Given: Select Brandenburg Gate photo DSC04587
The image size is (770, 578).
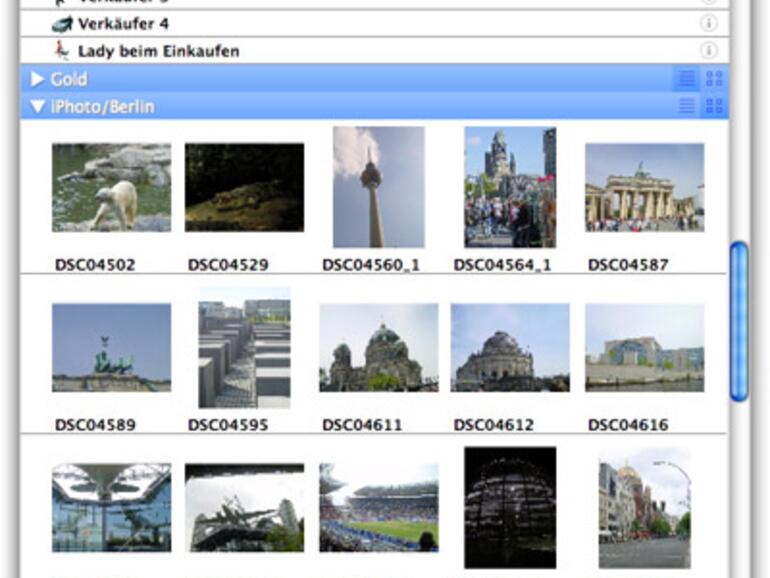Looking at the screenshot, I should 645,187.
